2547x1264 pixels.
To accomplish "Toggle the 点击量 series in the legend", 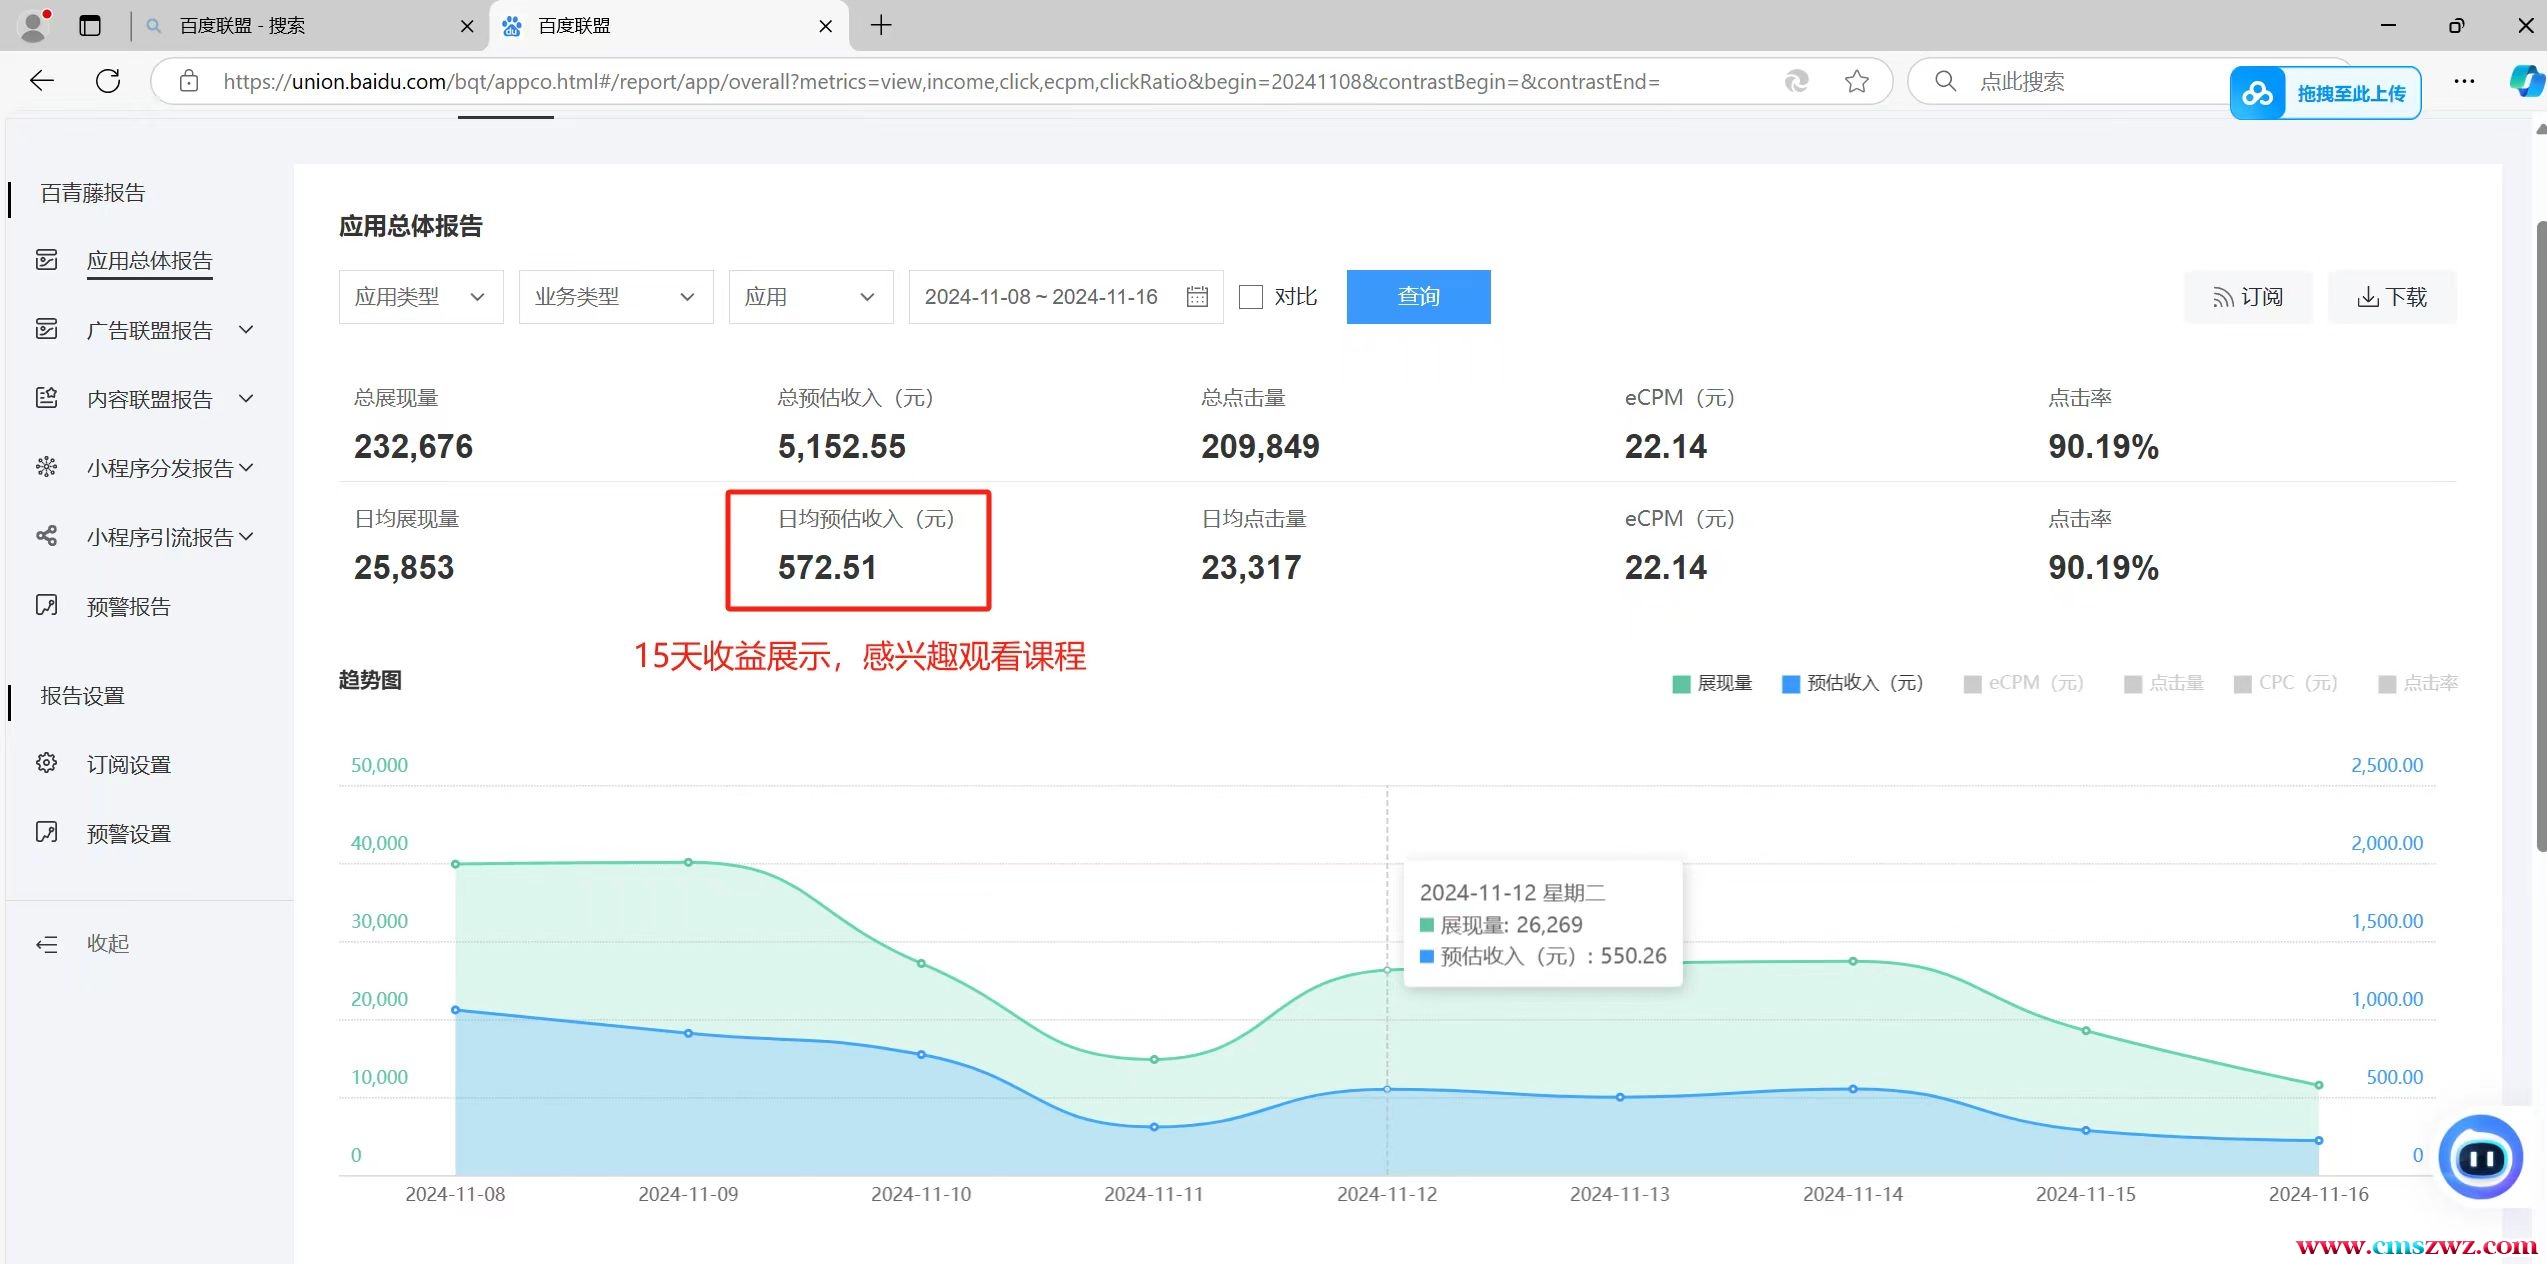I will coord(2164,684).
